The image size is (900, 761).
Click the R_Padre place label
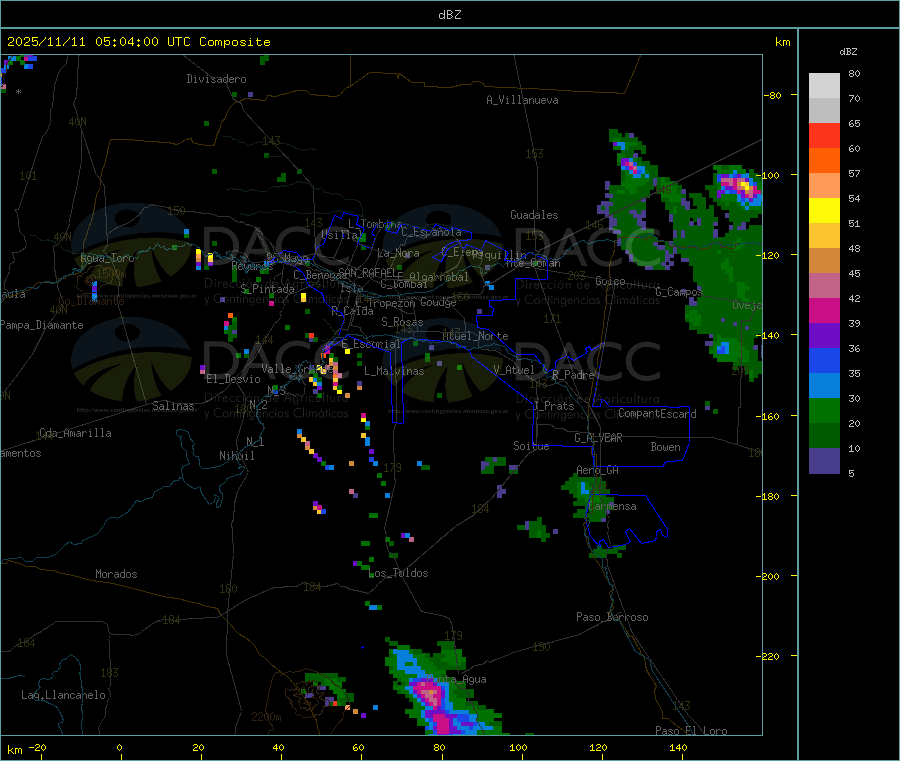coord(573,375)
